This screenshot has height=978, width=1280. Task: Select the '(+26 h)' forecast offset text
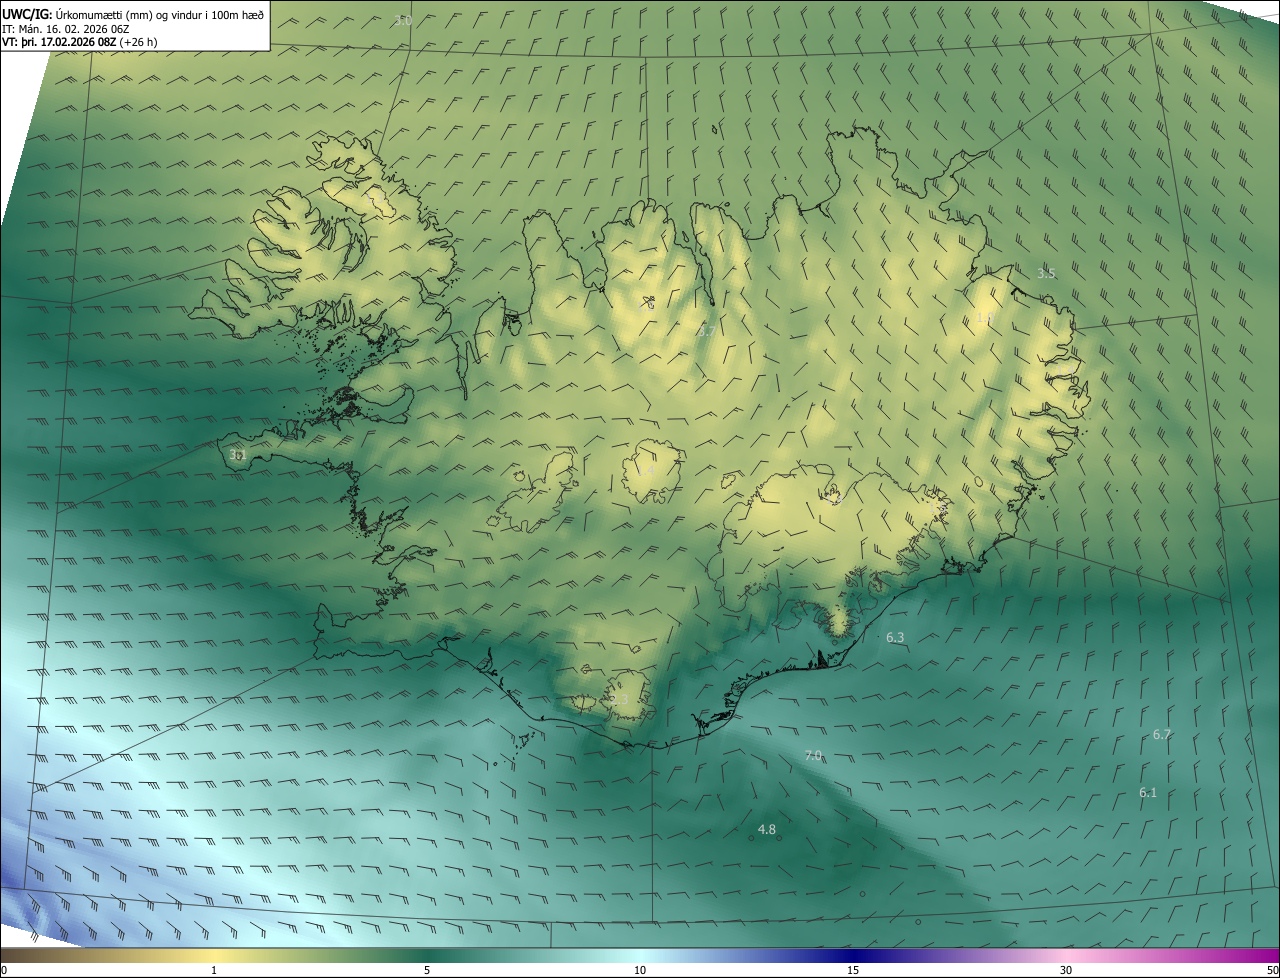pos(138,42)
